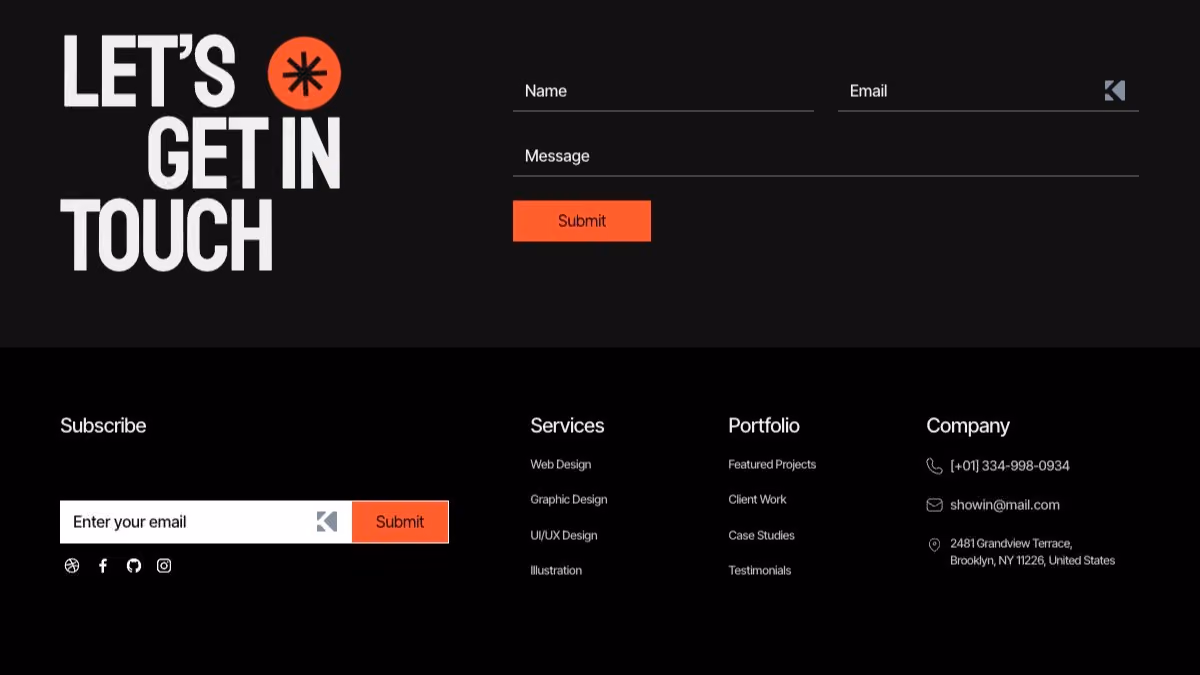Click the phone icon under Company

[935, 466]
